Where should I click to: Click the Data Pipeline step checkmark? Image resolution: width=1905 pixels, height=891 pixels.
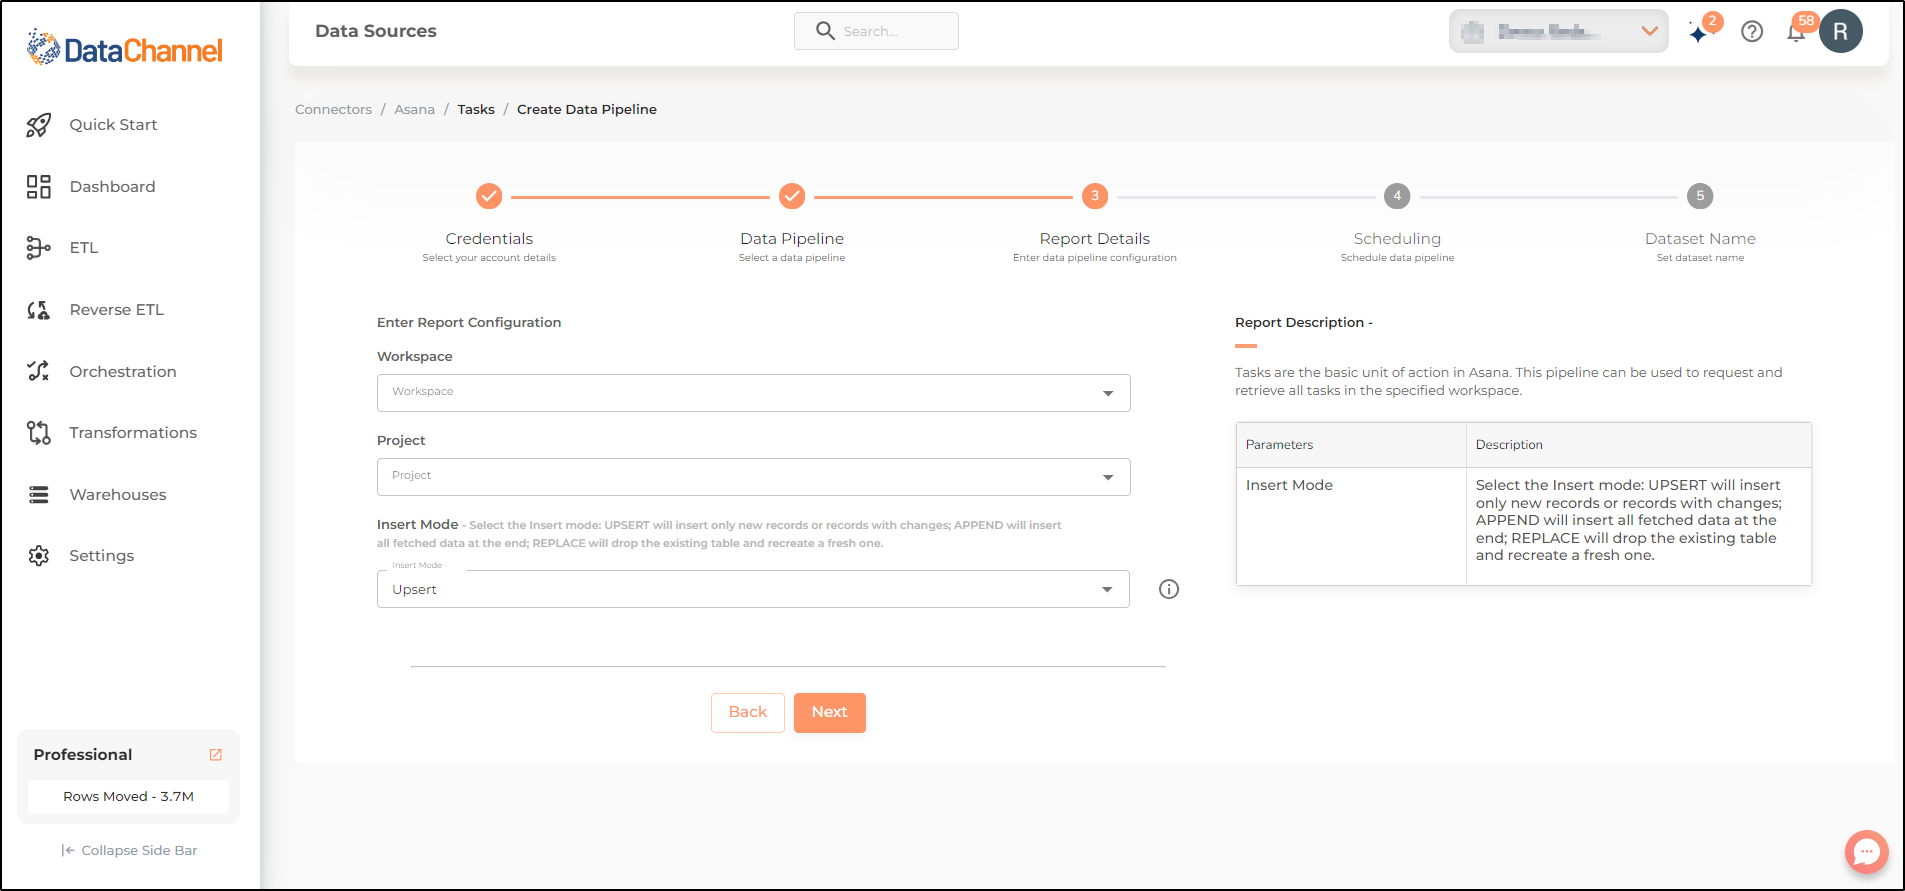pyautogui.click(x=792, y=196)
